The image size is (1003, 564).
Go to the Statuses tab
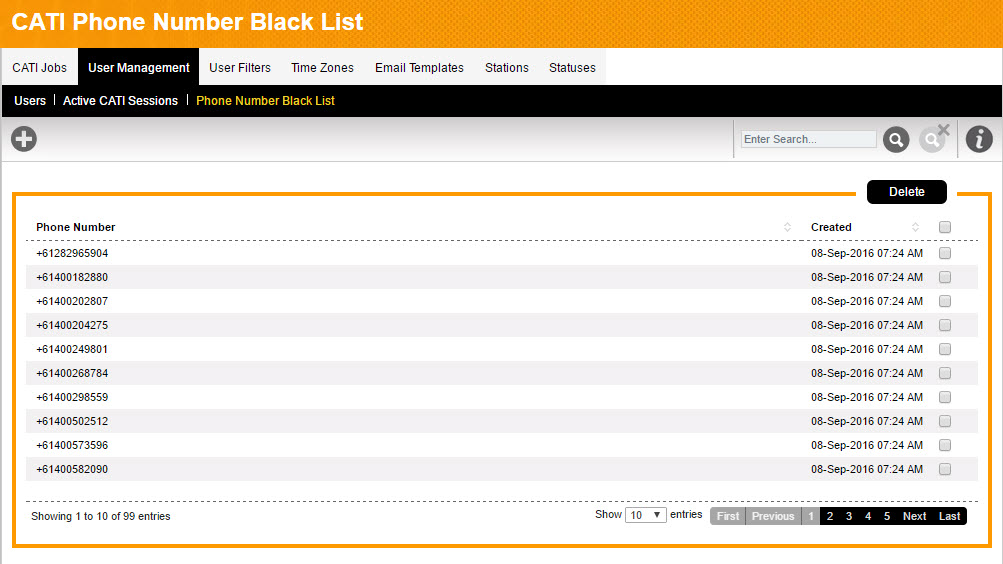pos(572,68)
